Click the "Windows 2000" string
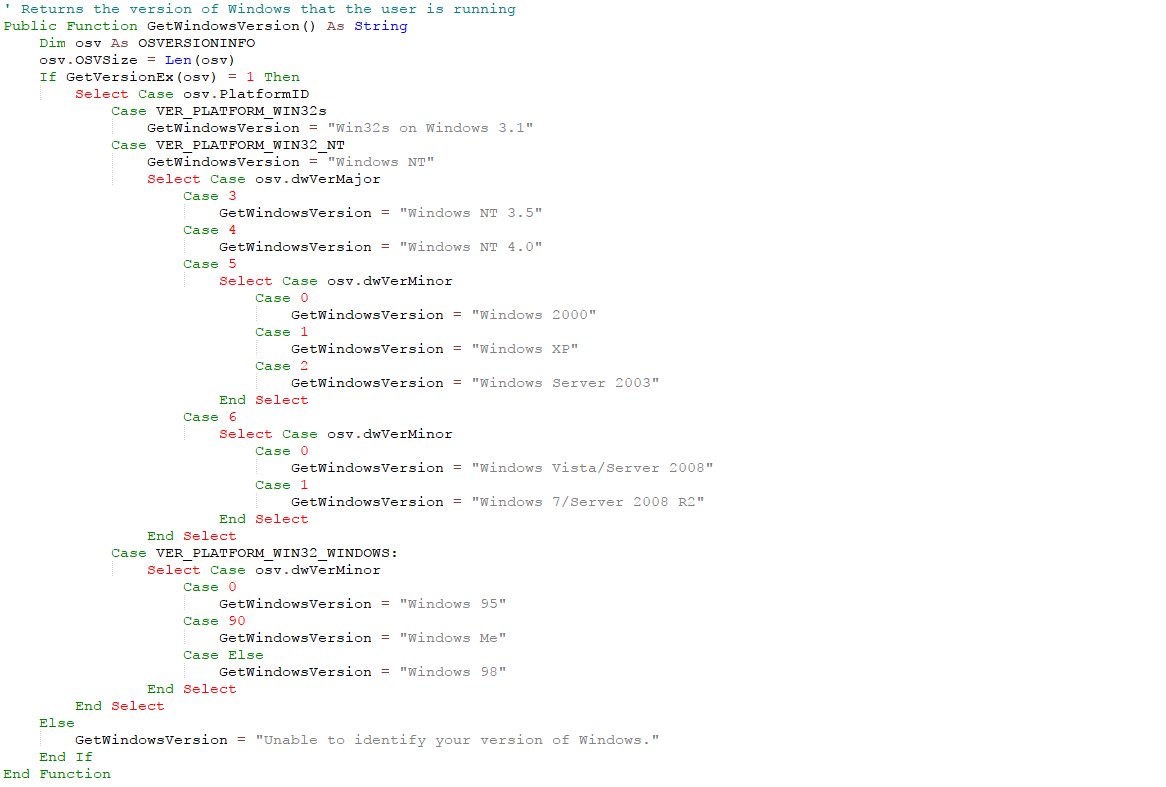 [534, 315]
